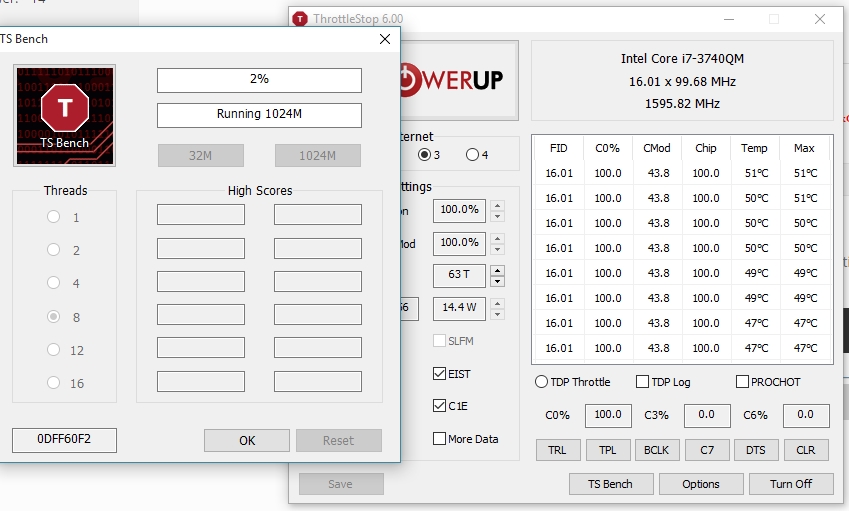Click the 63 T value field
The image size is (849, 511).
459,276
